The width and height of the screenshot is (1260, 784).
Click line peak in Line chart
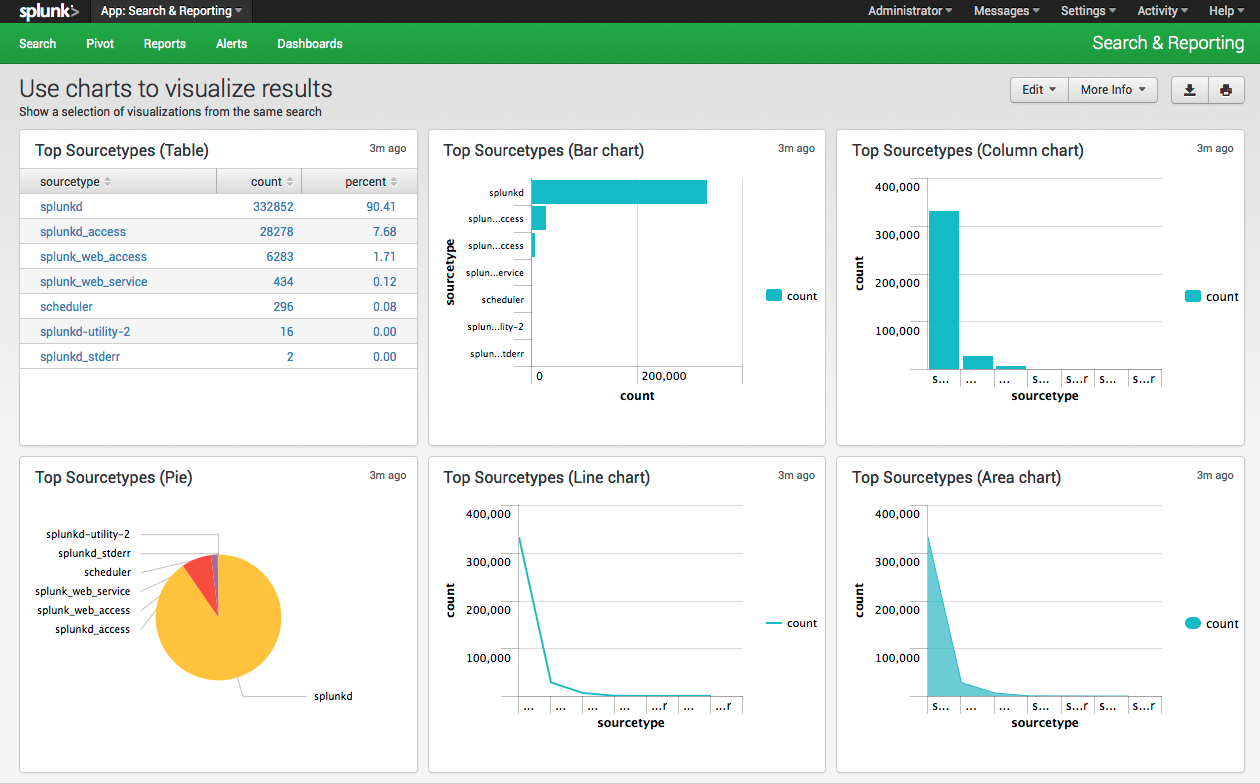pos(519,538)
